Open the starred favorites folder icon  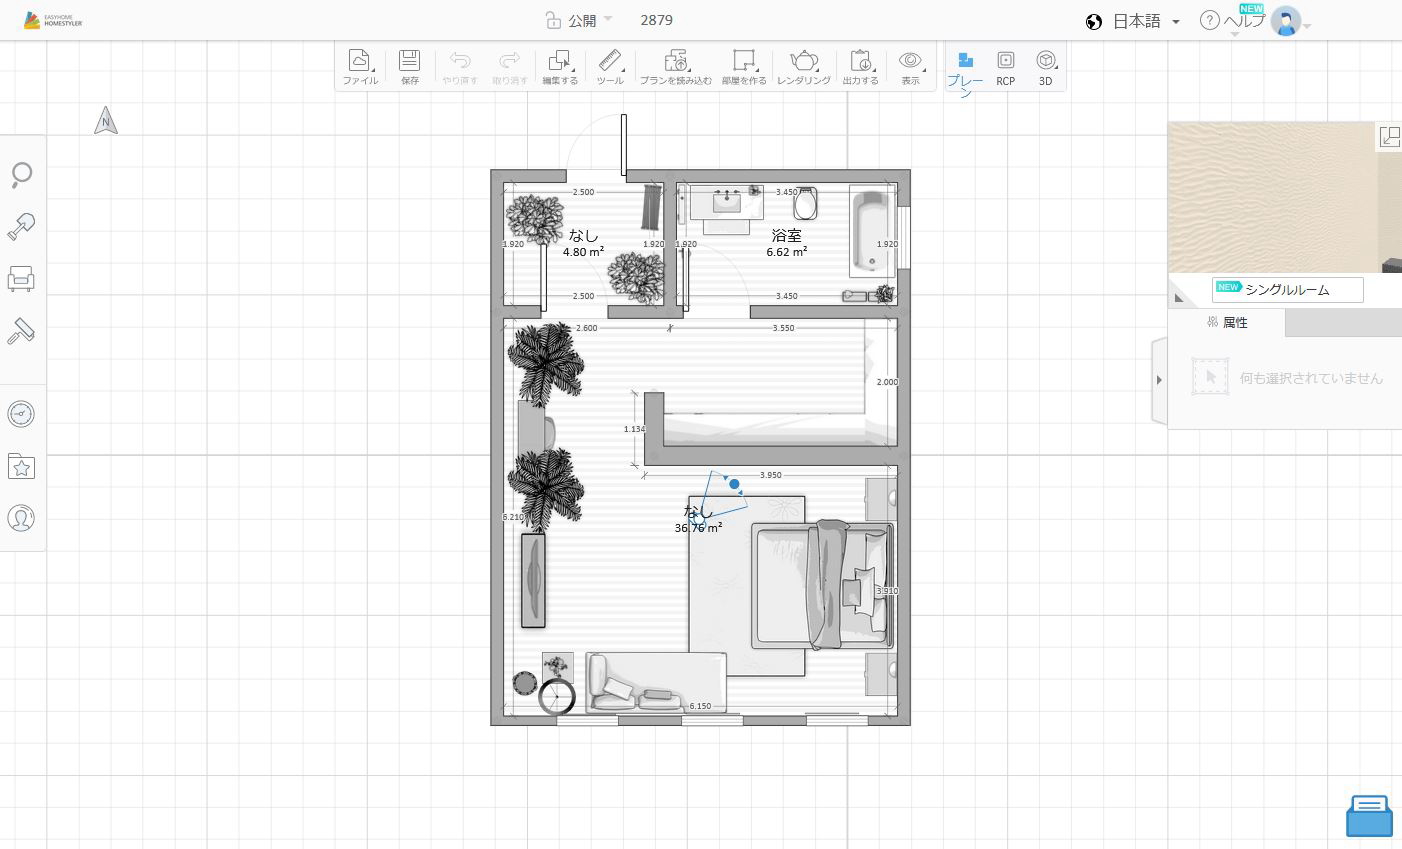pyautogui.click(x=21, y=466)
